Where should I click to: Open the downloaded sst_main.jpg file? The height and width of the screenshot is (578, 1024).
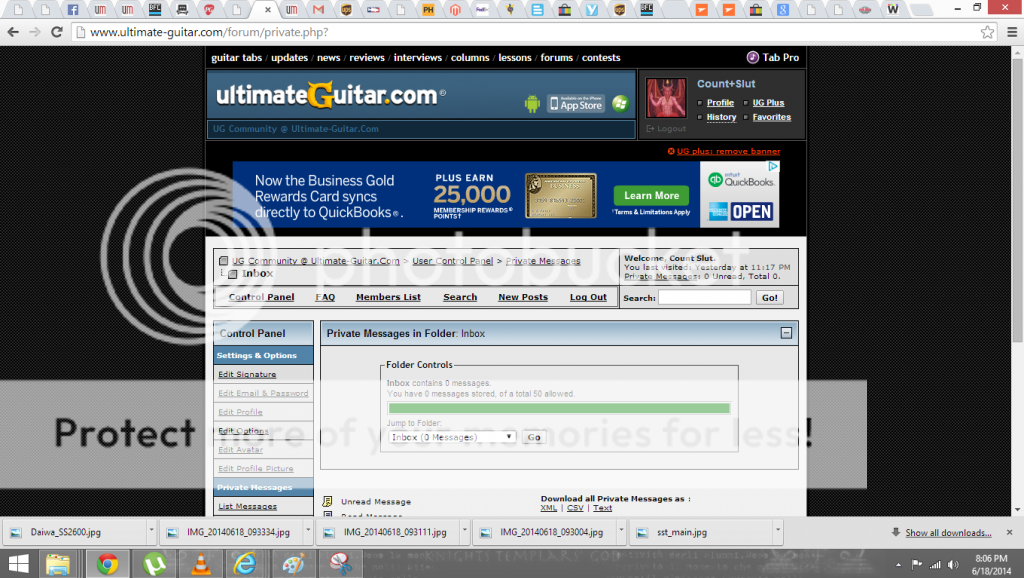(701, 532)
